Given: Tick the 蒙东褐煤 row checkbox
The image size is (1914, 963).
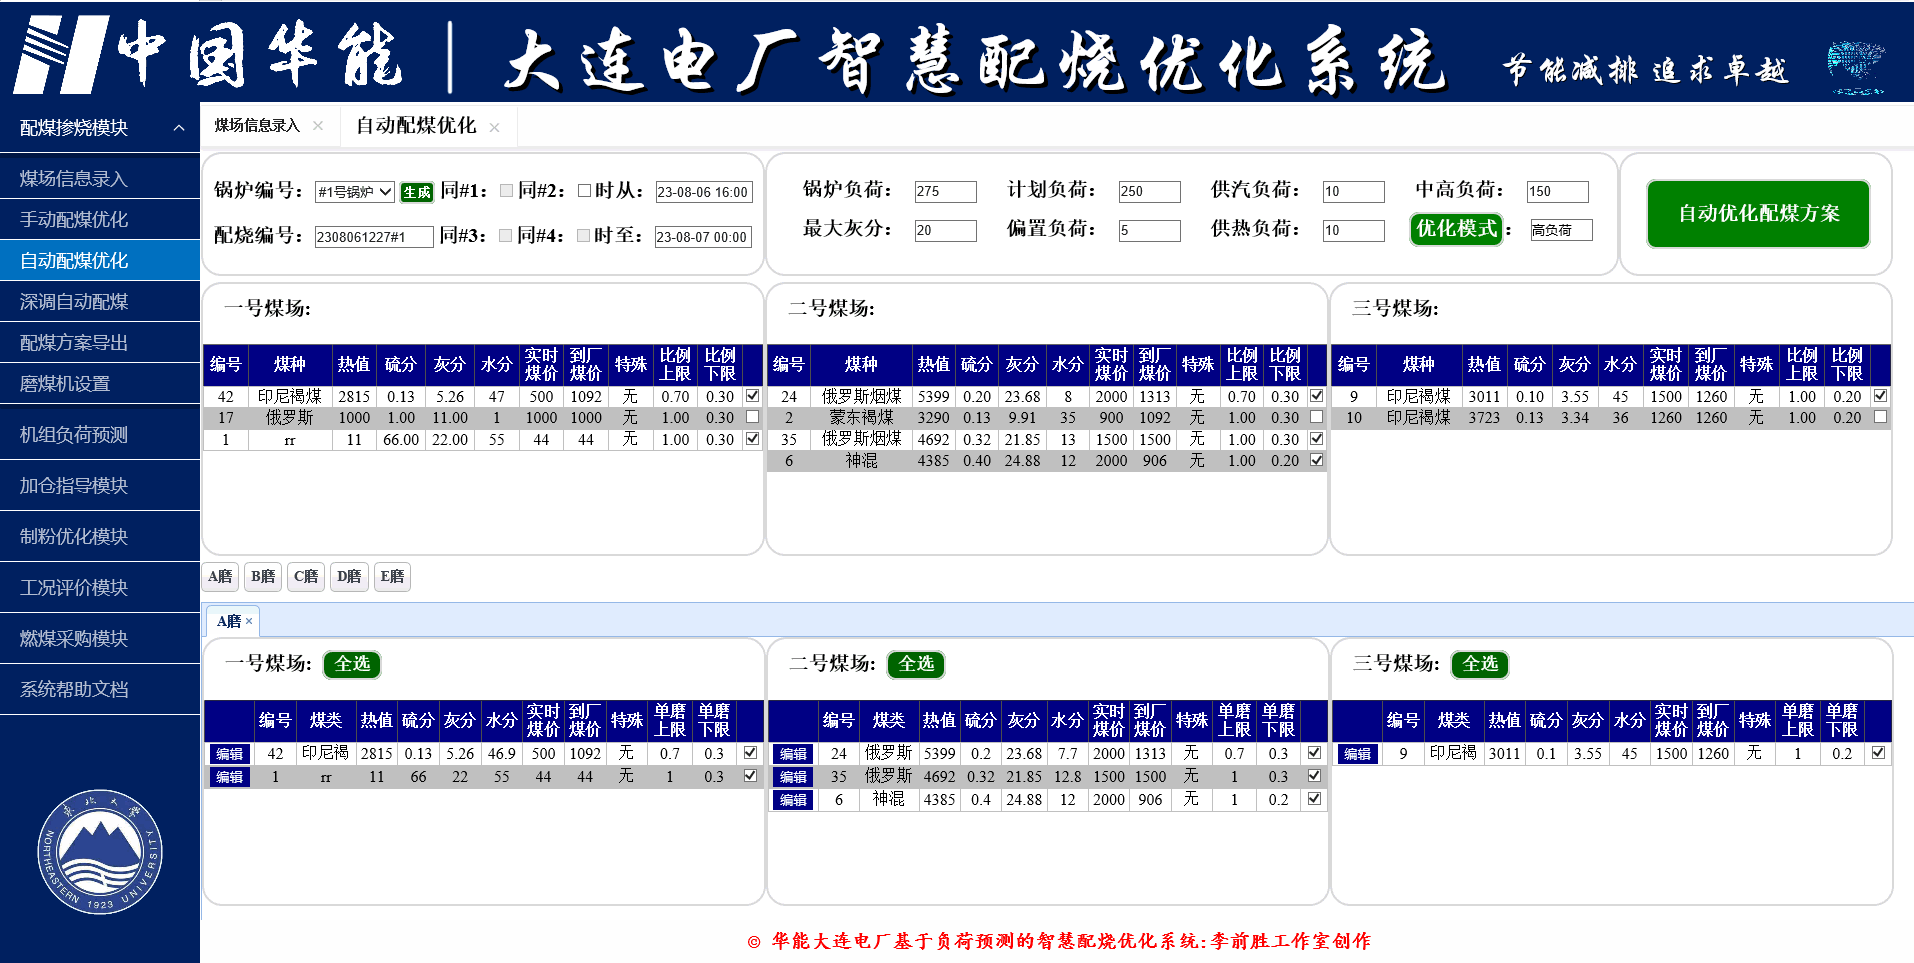Looking at the screenshot, I should [1316, 417].
